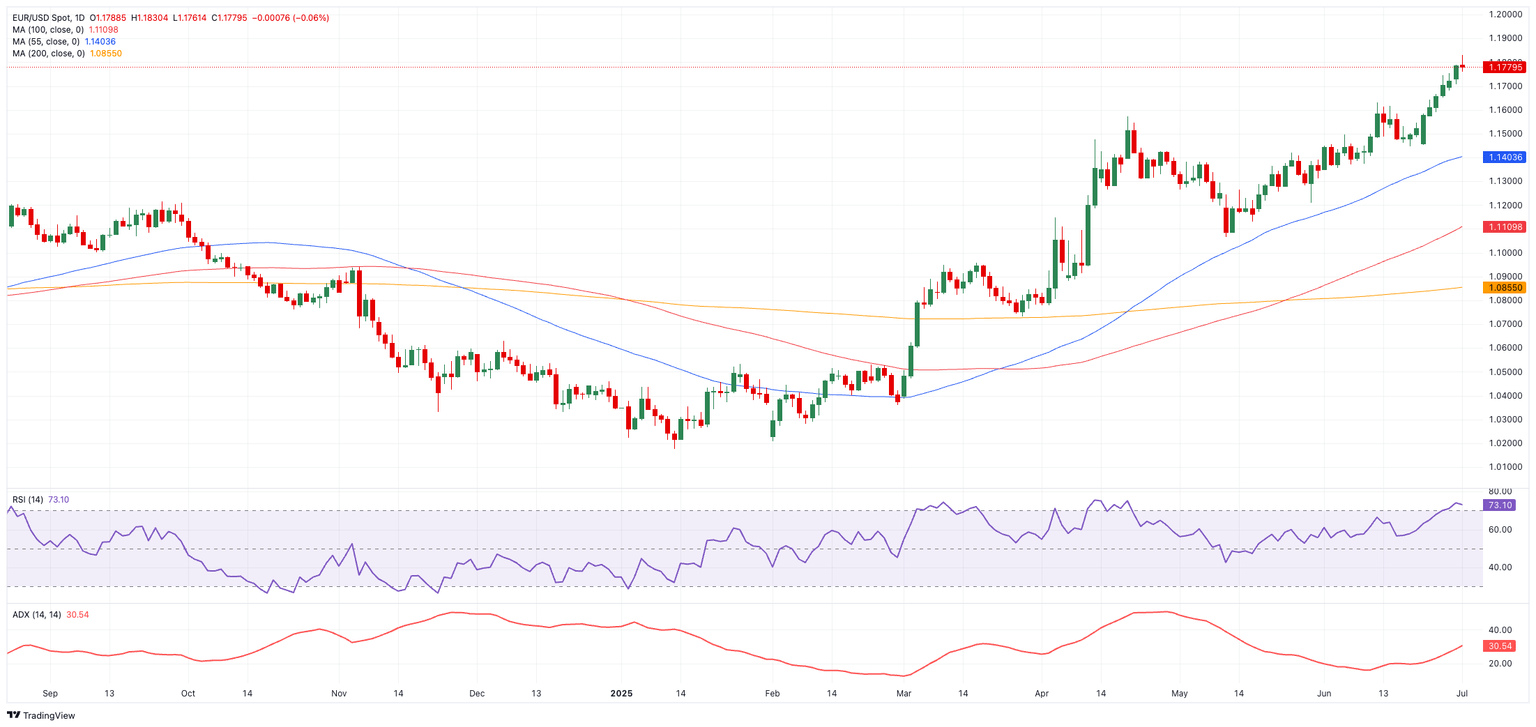Viewport: 1536px width, 727px height.
Task: Click the 1.04000 price axis label
Action: 1504,395
